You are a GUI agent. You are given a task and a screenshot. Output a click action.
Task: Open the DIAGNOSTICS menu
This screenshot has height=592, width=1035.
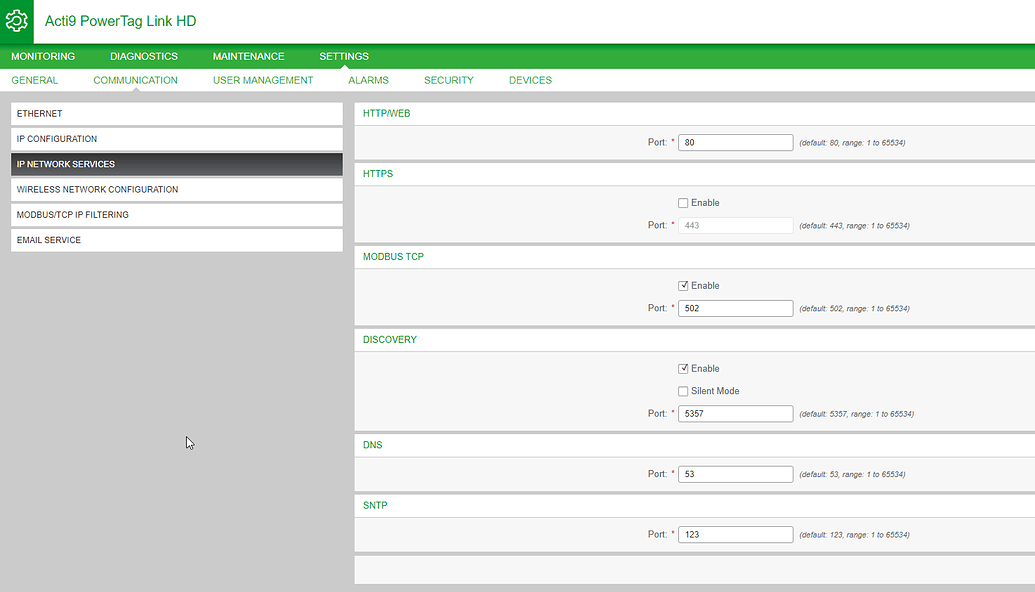coord(143,56)
